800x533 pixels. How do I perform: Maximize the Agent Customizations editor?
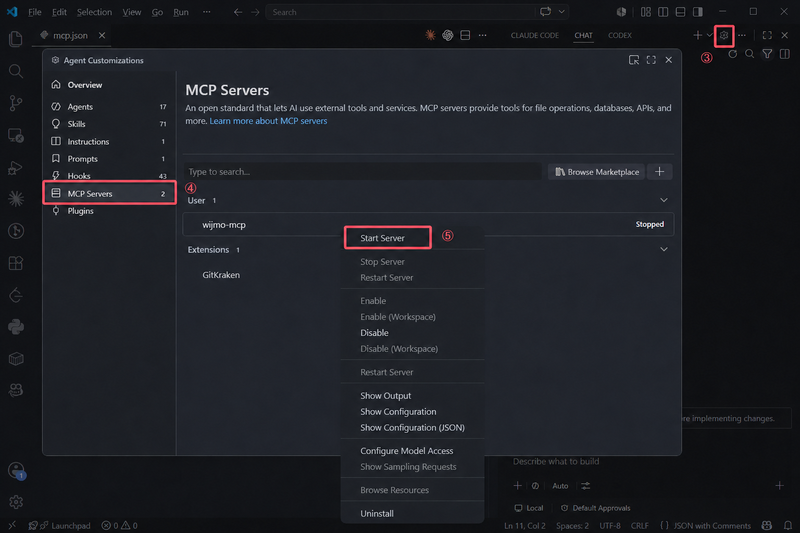click(651, 60)
